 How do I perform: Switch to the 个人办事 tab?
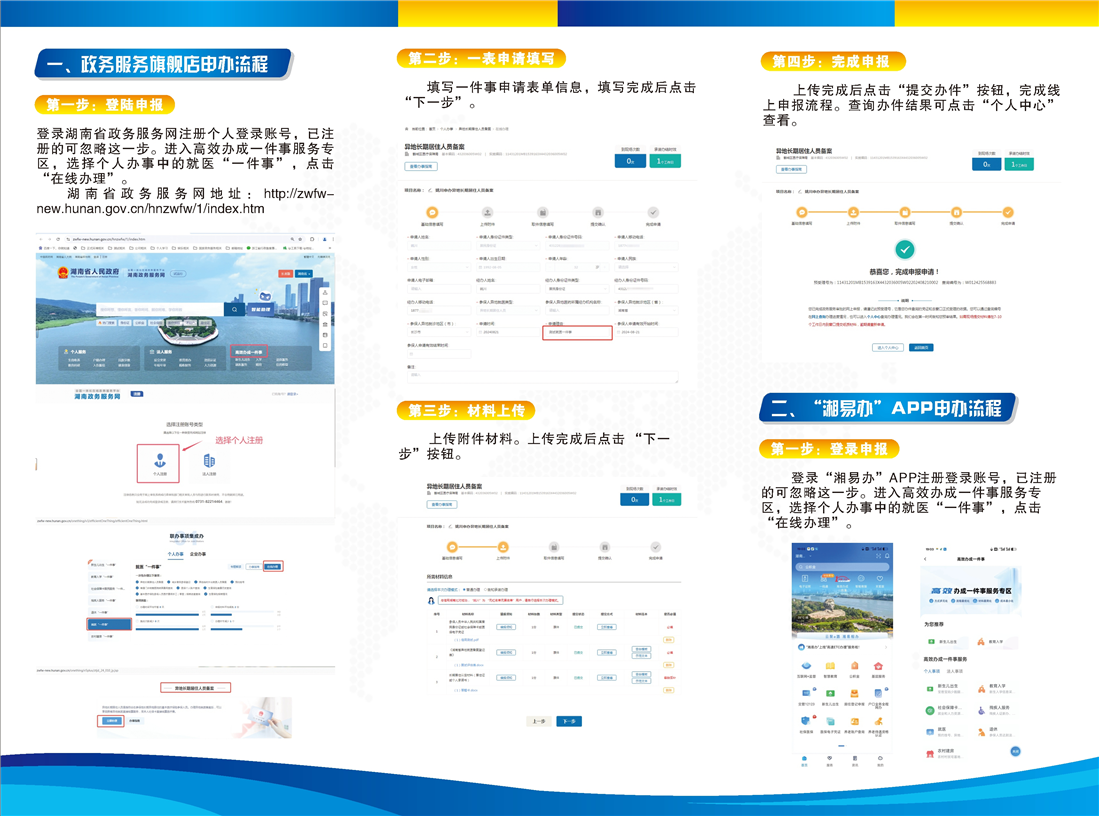175,555
